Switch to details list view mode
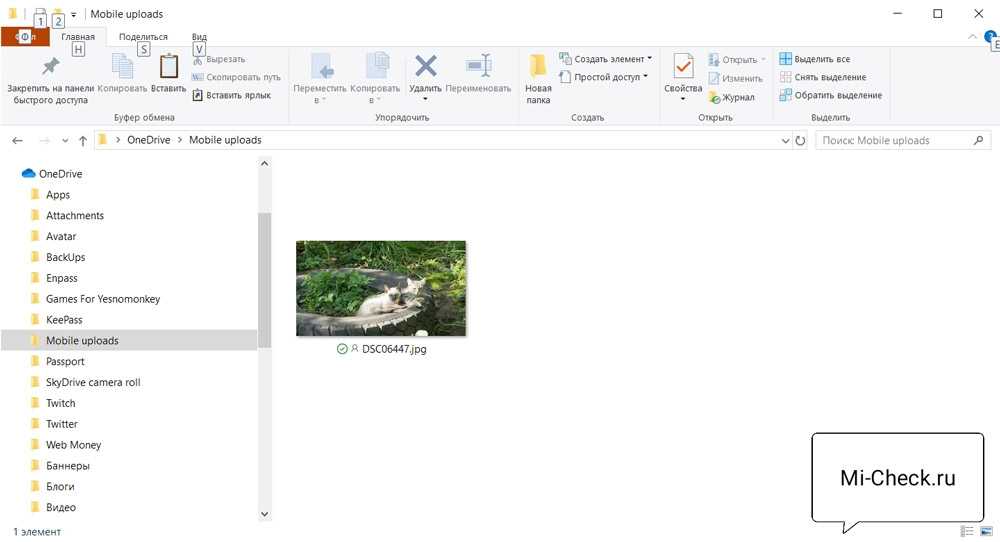The image size is (1000, 542). pos(967,531)
